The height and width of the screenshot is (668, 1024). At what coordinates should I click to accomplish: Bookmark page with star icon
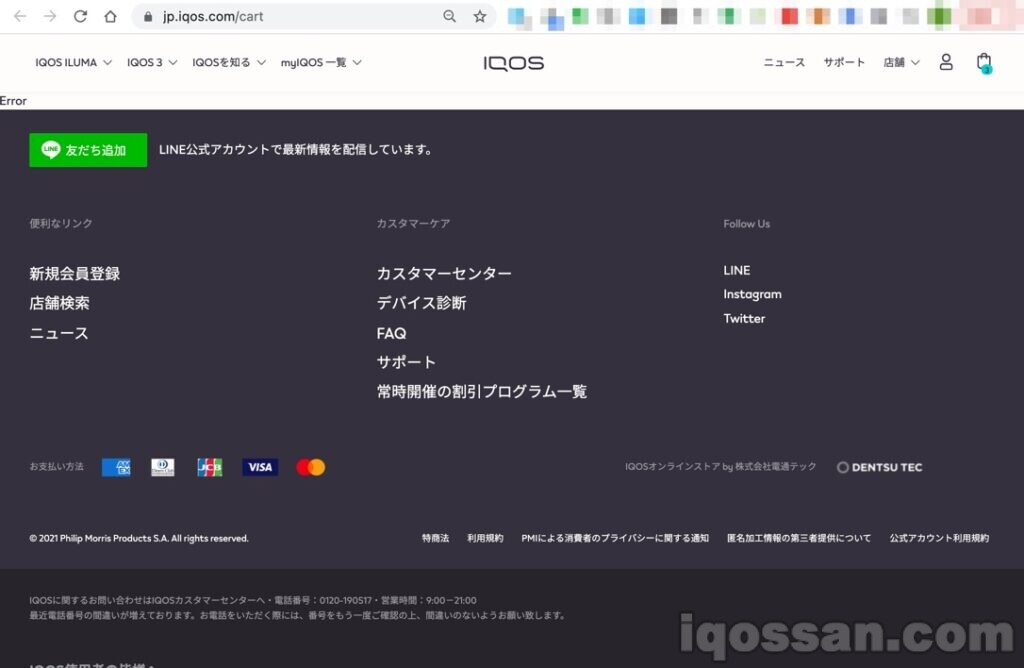tap(480, 16)
